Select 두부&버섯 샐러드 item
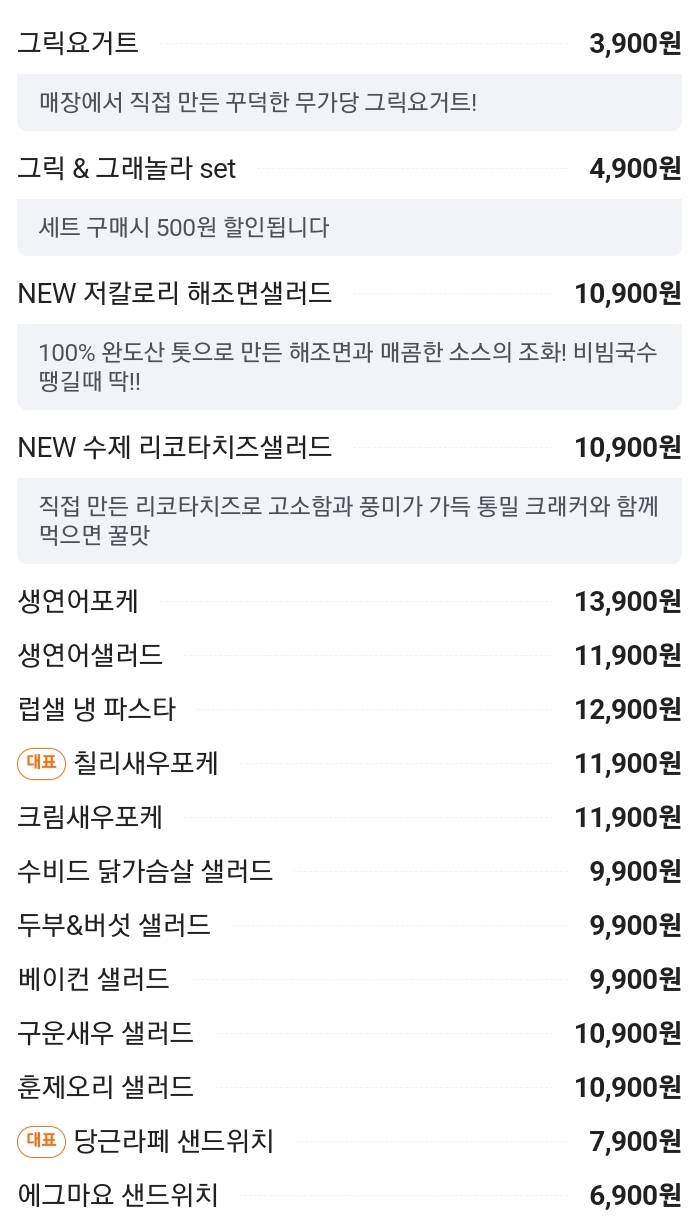 (x=349, y=925)
